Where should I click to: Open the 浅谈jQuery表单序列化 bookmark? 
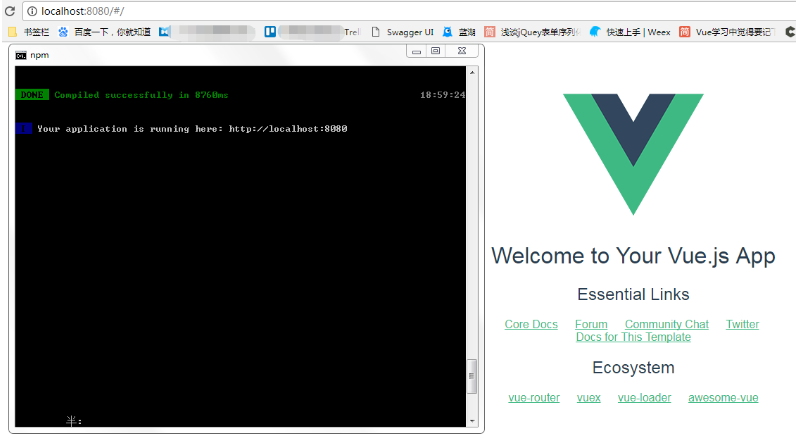(532, 32)
